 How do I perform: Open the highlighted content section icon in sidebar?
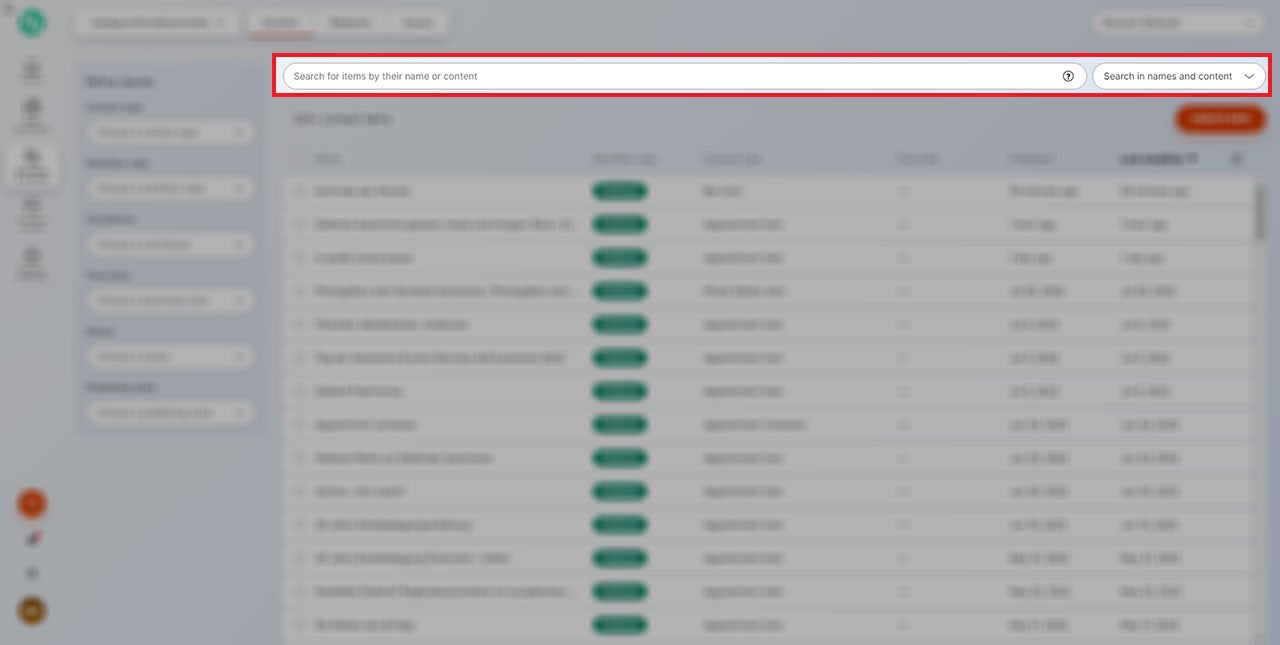[x=32, y=162]
